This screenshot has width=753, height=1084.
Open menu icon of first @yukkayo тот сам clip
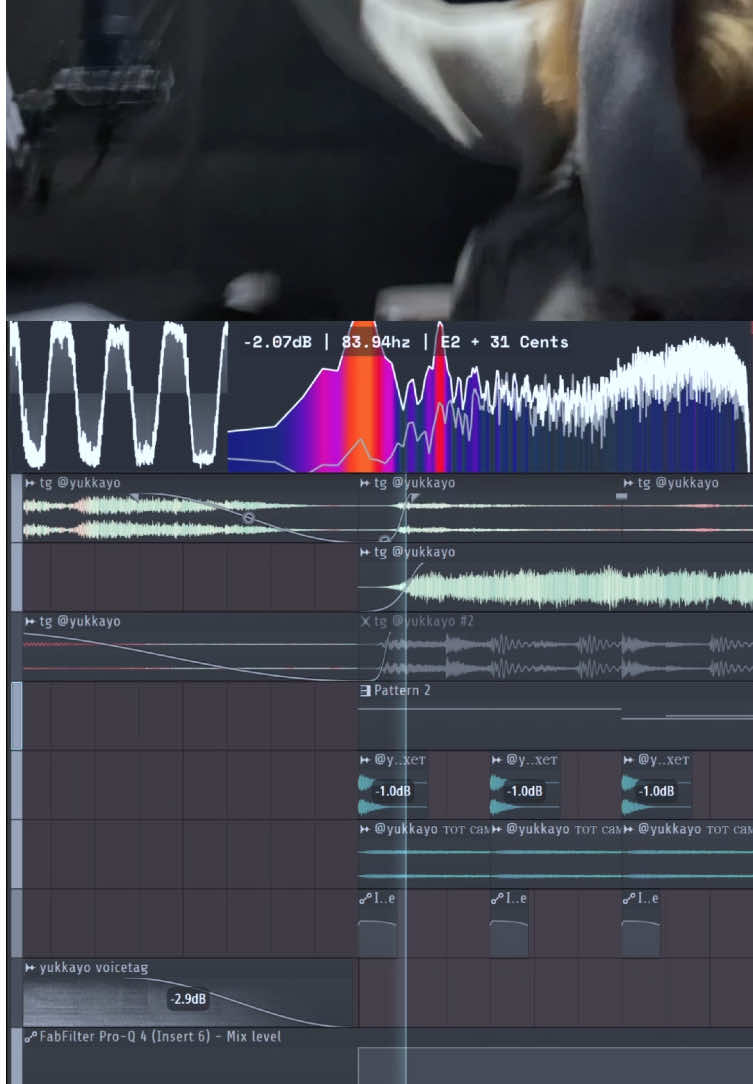click(365, 829)
